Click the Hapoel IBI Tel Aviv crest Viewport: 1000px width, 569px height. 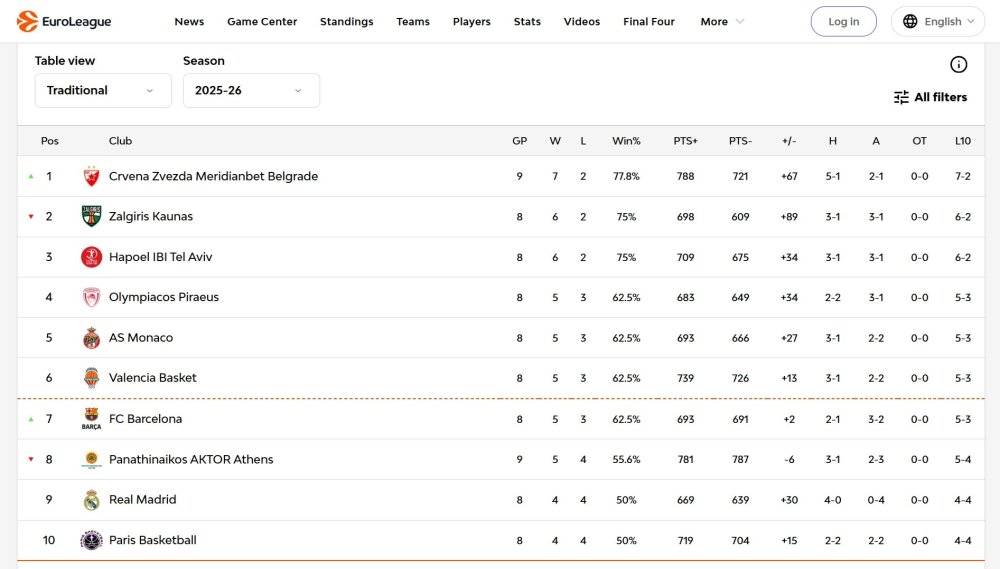[x=91, y=257]
